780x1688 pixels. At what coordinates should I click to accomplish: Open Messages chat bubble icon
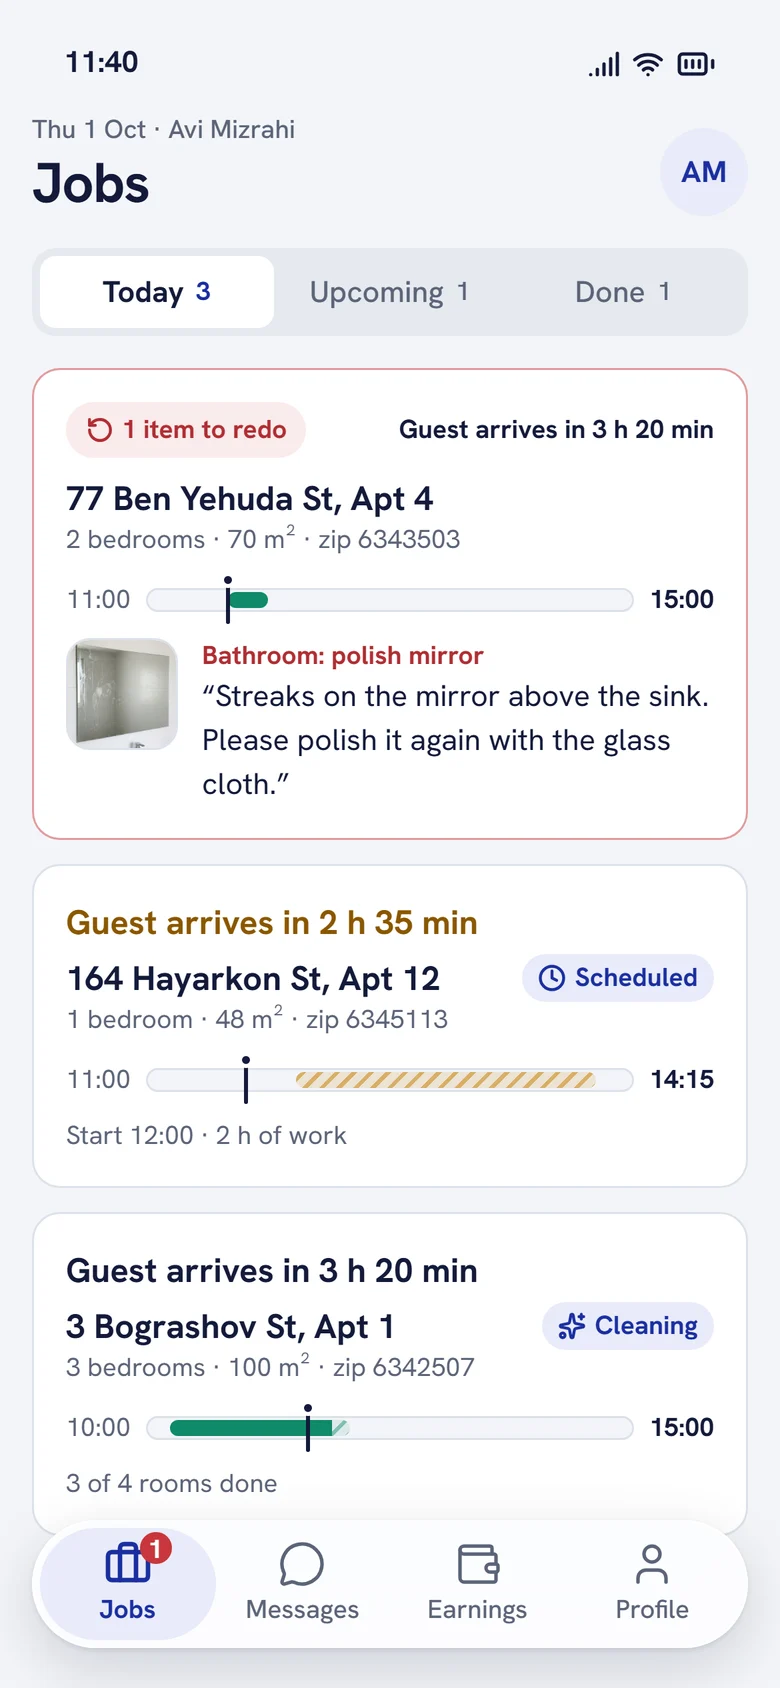click(x=302, y=1564)
